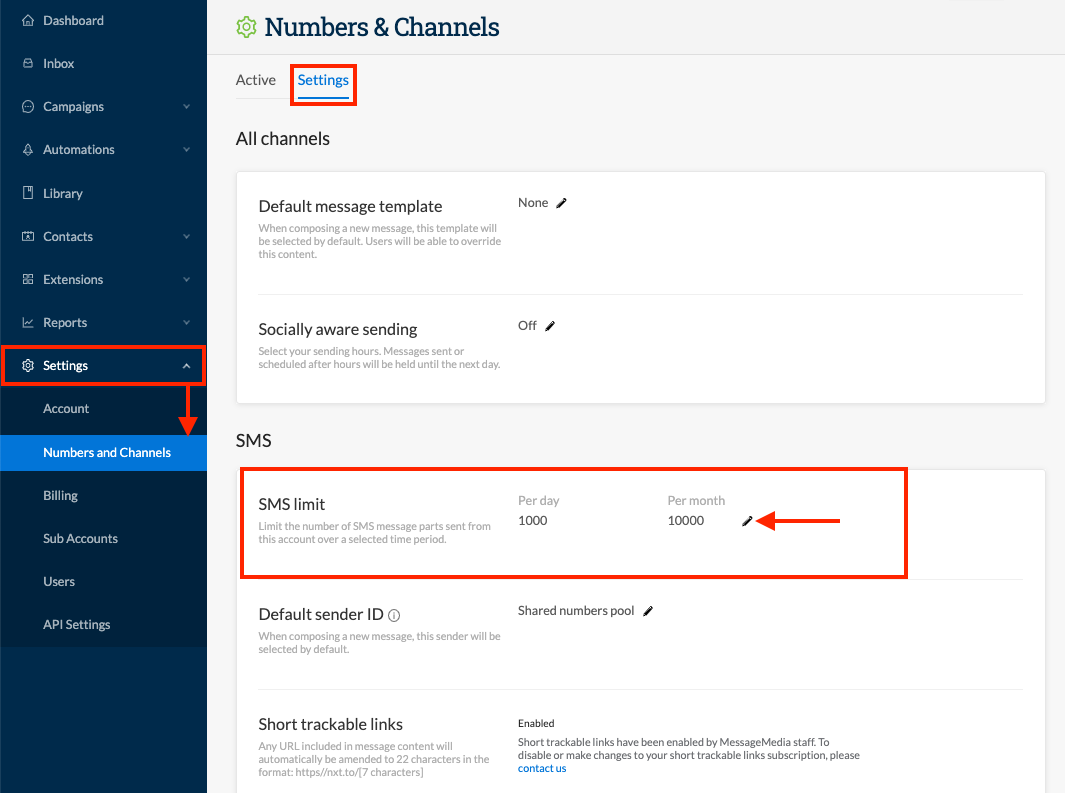Edit Socially aware sending with pencil icon
This screenshot has height=793, width=1065.
pyautogui.click(x=550, y=326)
